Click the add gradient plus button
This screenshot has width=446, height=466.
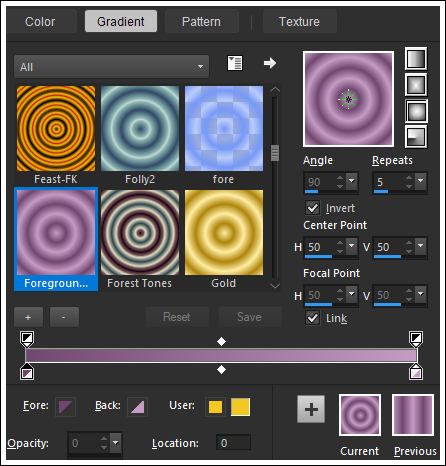pos(28,317)
